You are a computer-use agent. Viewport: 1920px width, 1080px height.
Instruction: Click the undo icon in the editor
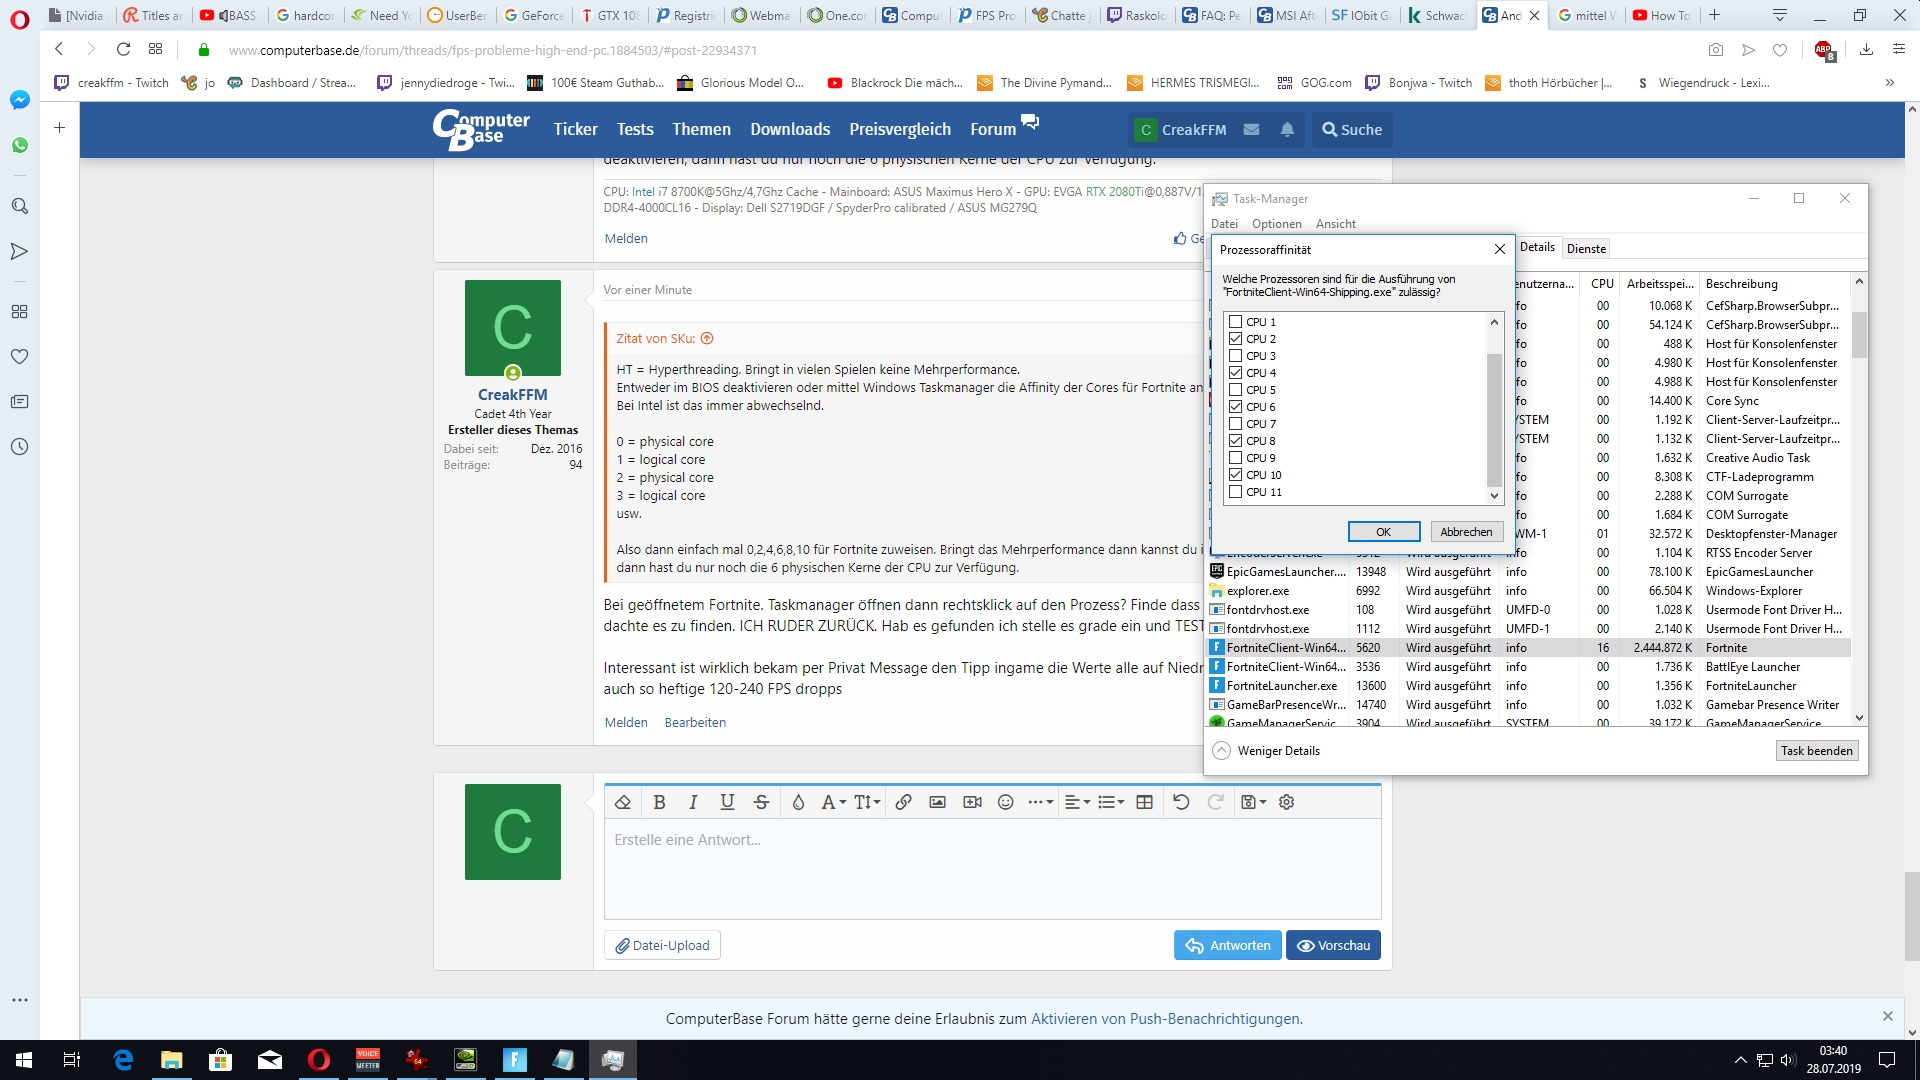coord(1181,802)
